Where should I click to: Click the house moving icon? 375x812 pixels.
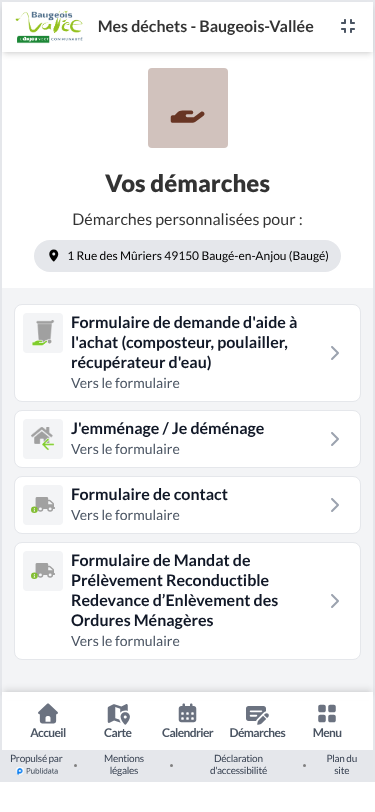point(43,439)
